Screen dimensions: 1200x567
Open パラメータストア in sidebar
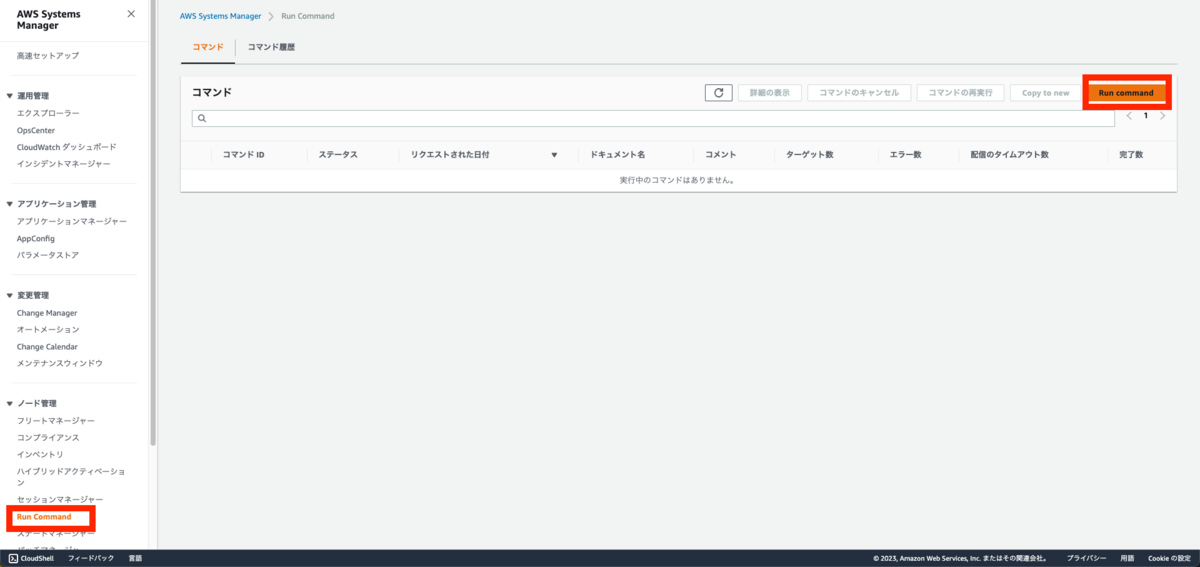point(48,255)
